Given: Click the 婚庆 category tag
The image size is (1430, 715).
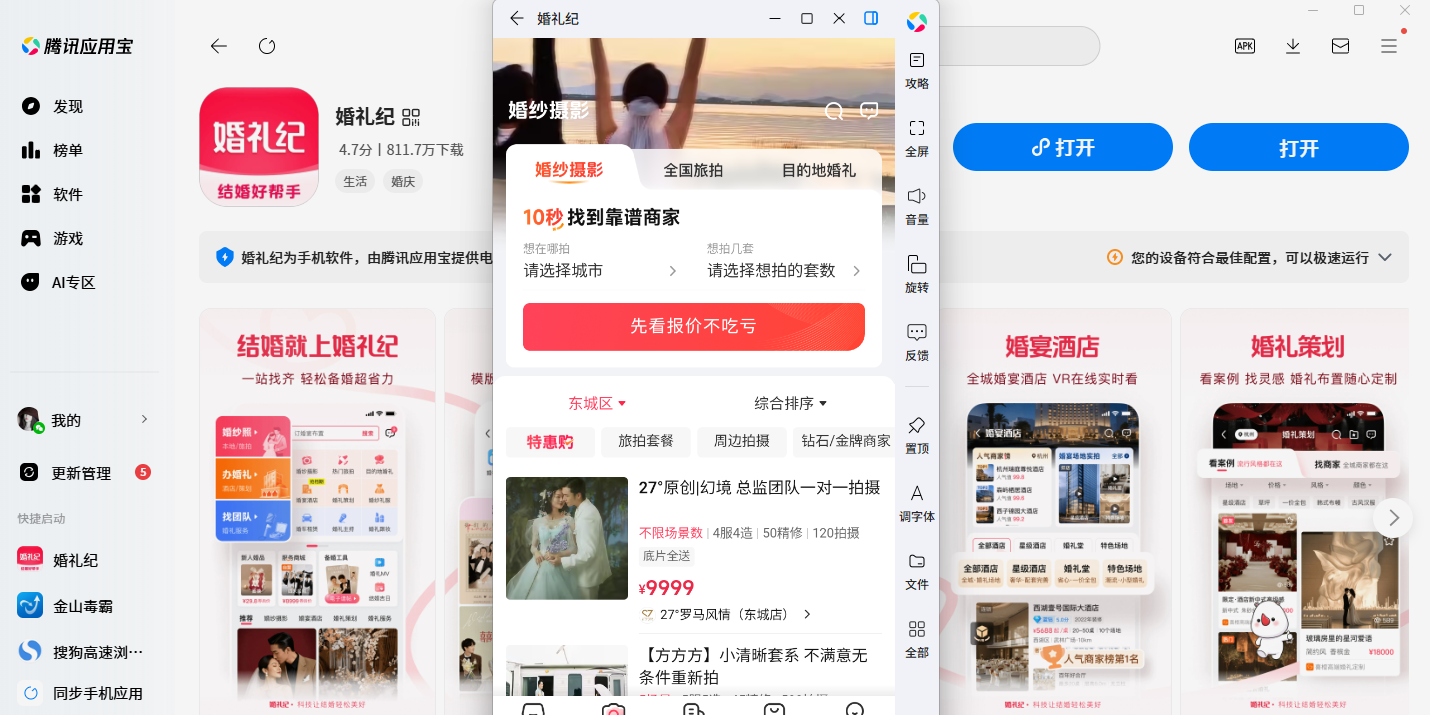Looking at the screenshot, I should click(x=403, y=181).
